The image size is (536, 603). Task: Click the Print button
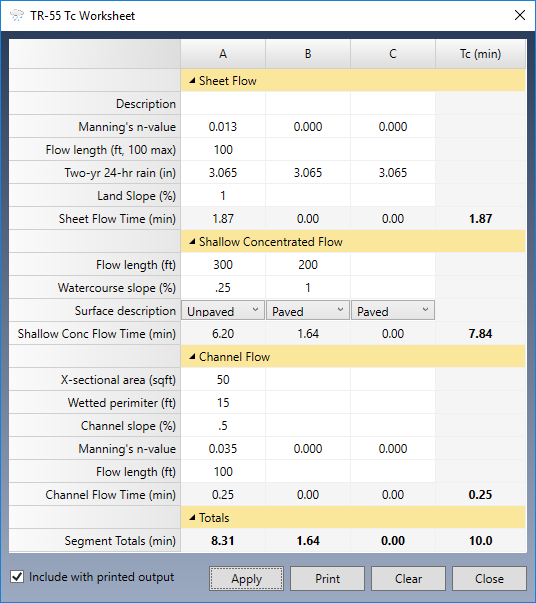coord(327,578)
